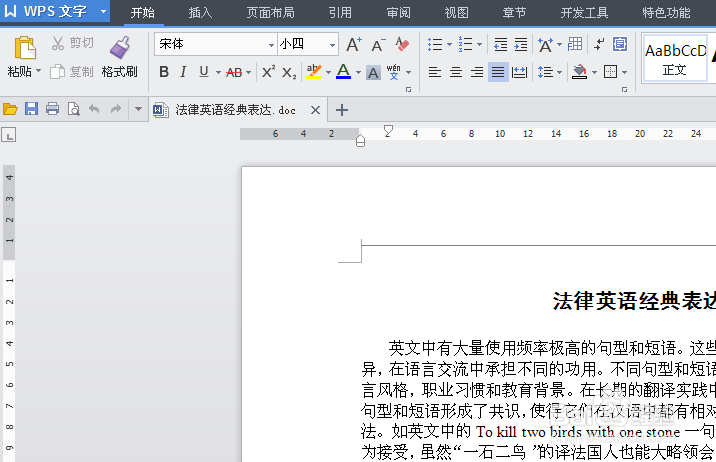Toggle character shading A icon
This screenshot has width=716, height=462.
point(373,73)
